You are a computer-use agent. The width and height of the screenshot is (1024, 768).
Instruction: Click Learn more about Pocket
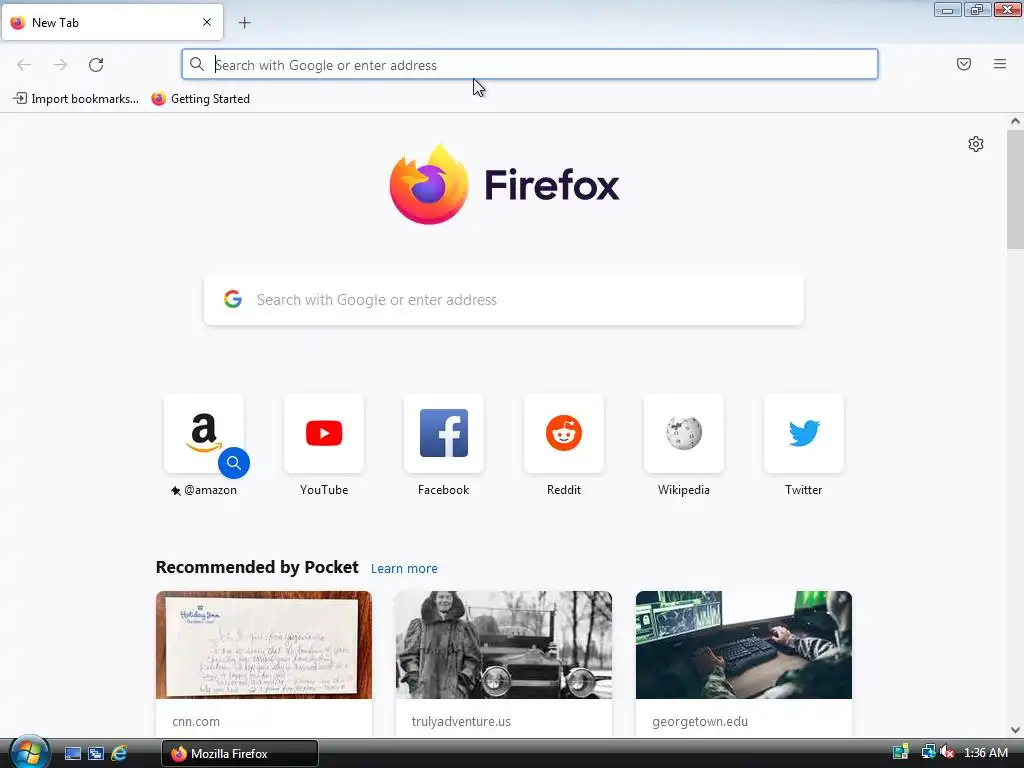click(404, 568)
